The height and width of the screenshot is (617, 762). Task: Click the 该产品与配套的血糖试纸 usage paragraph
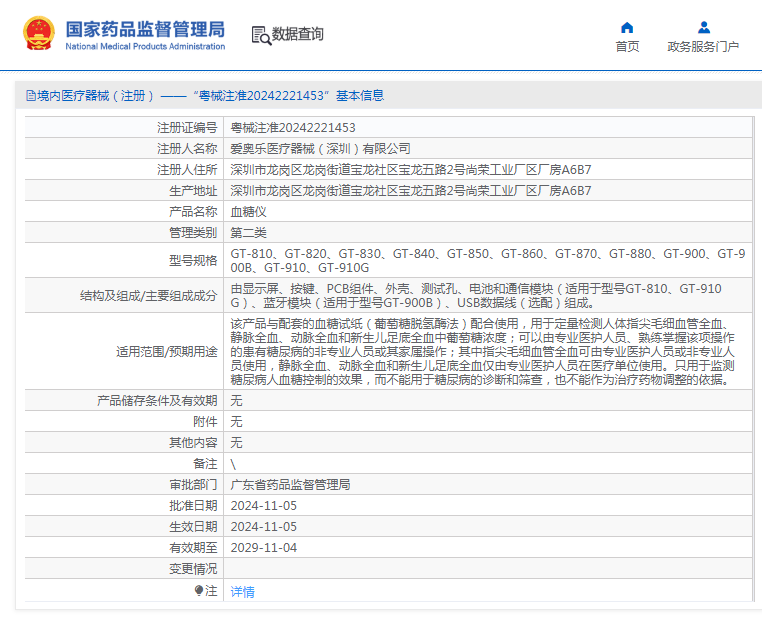(482, 351)
